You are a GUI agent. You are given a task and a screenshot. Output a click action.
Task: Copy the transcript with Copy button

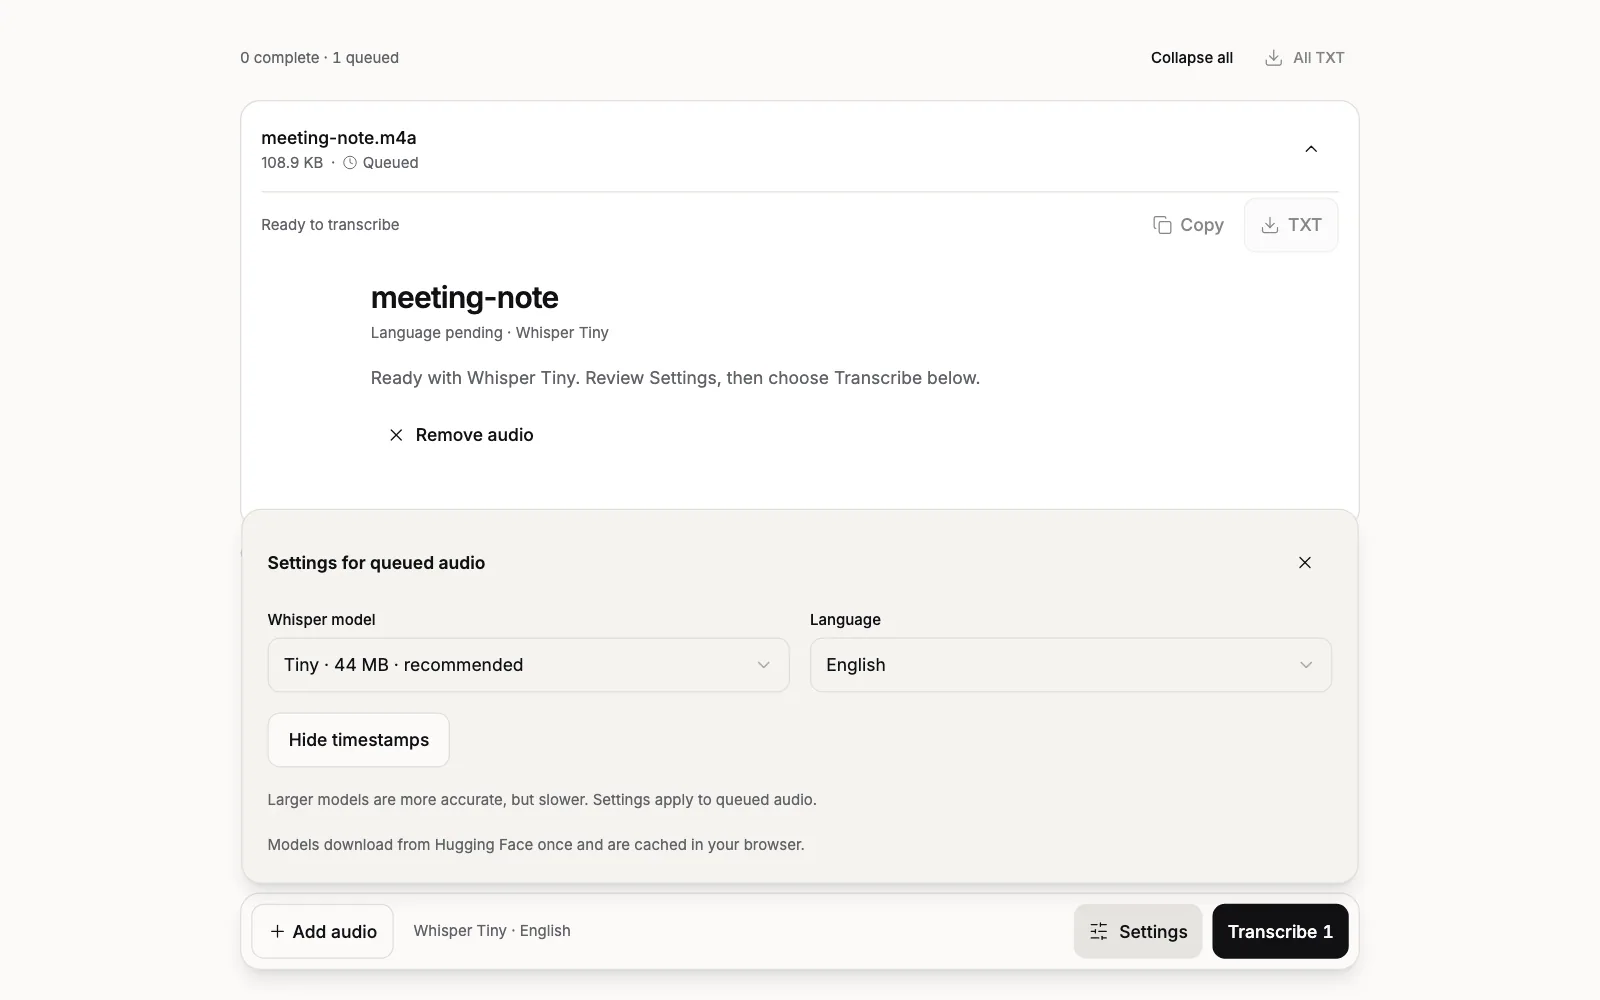point(1188,225)
